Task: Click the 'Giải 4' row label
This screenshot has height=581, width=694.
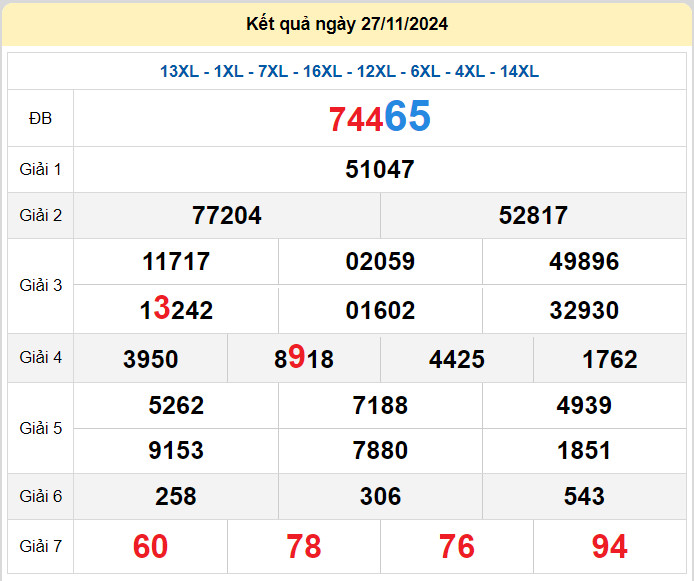Action: pos(40,358)
